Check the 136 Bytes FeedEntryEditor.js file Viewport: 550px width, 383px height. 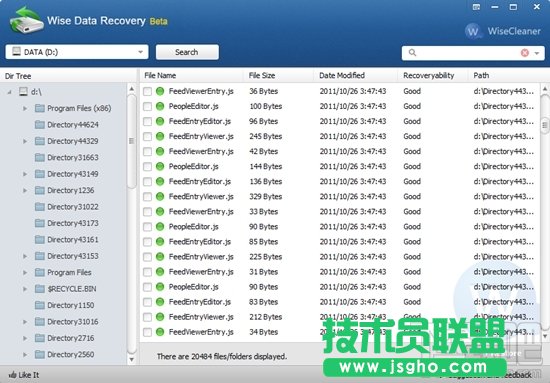(x=147, y=182)
